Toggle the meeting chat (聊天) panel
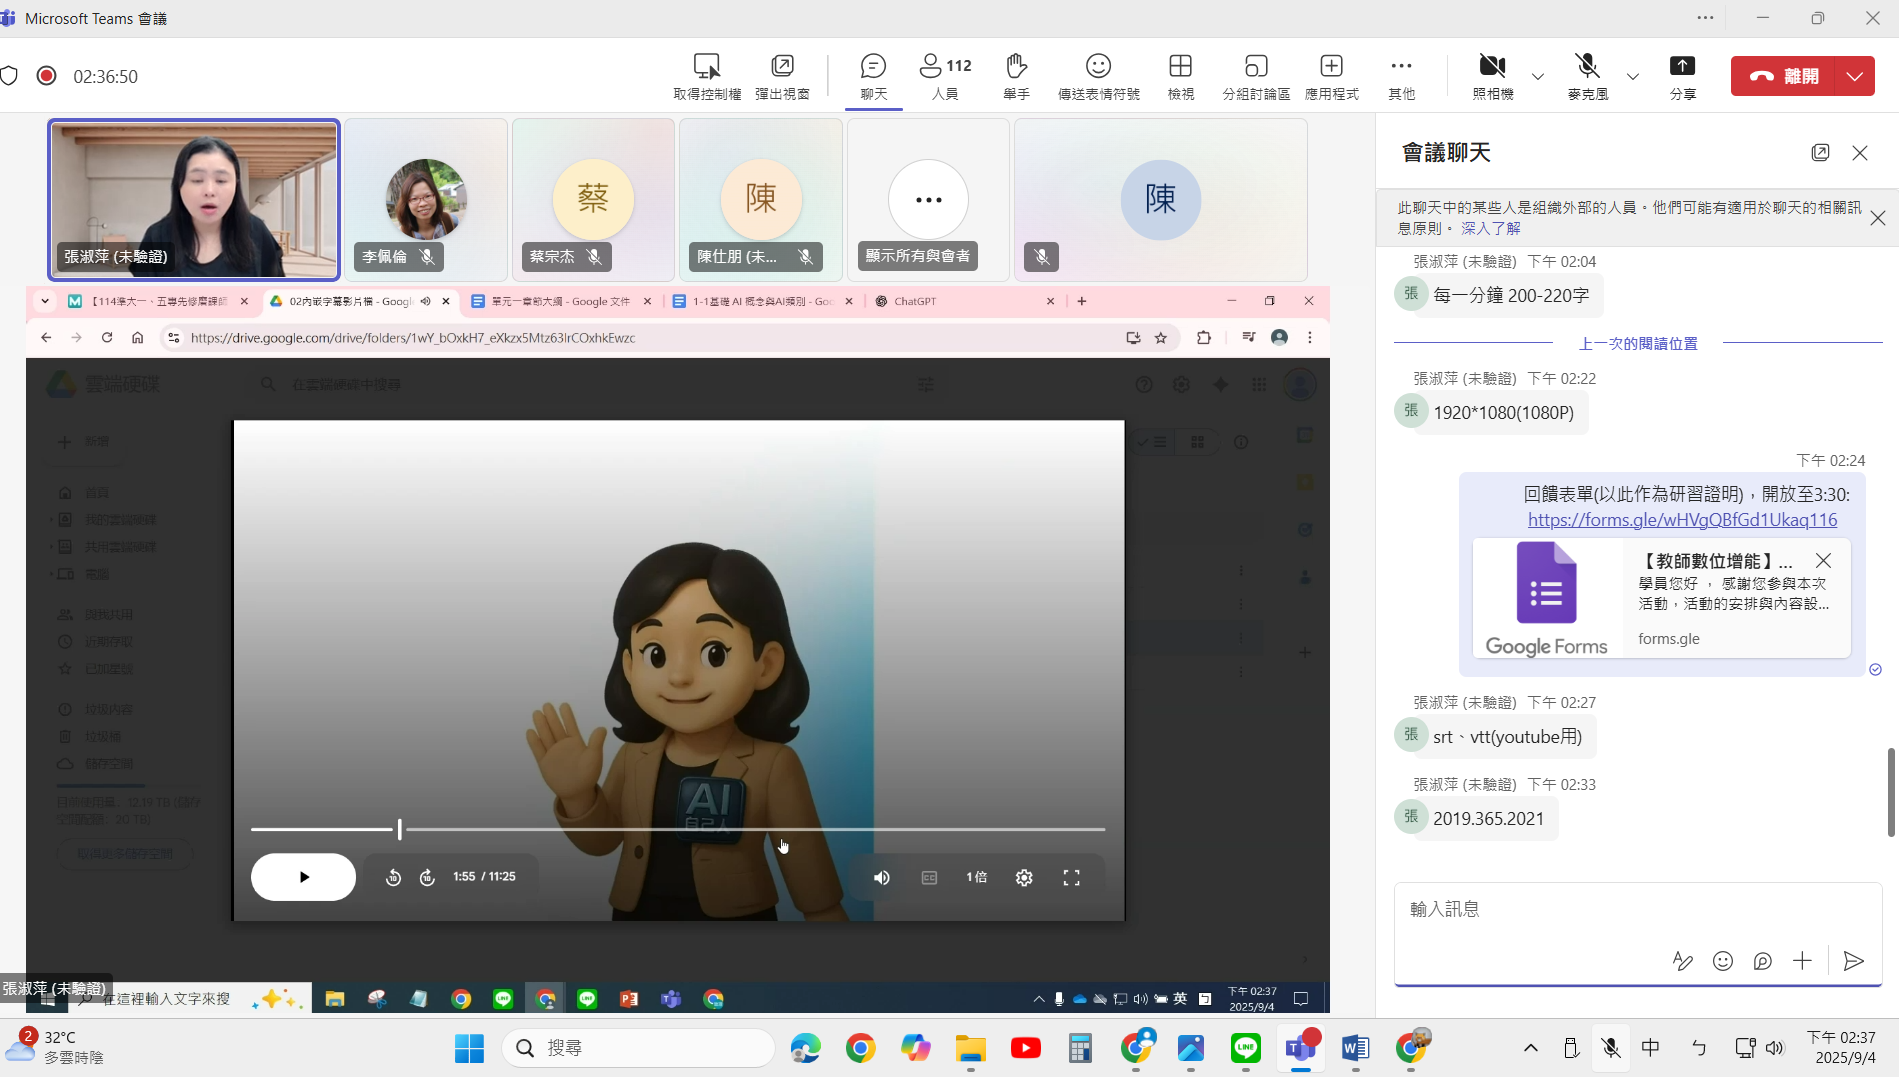1899x1077 pixels. tap(873, 67)
